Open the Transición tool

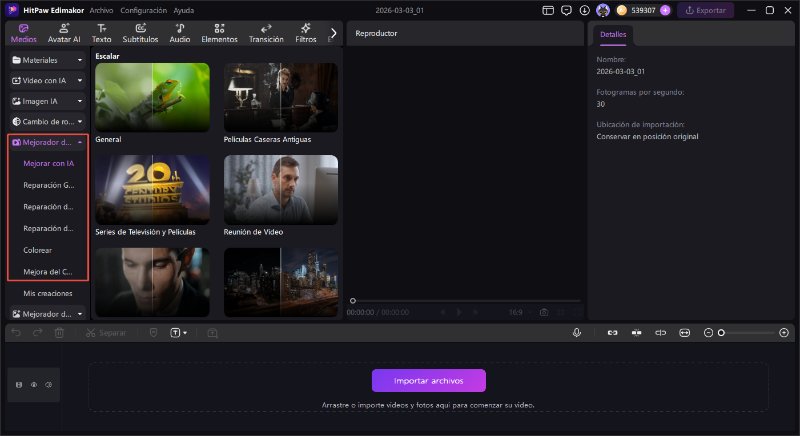tap(266, 33)
